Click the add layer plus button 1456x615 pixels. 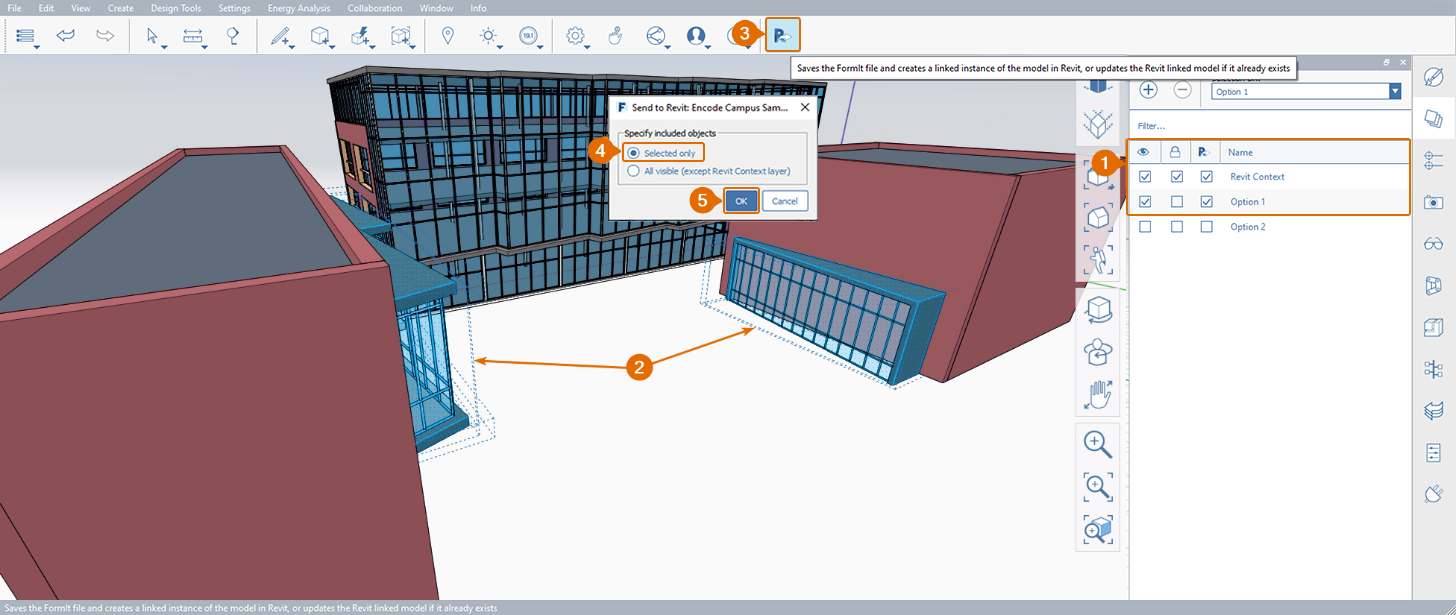1149,90
